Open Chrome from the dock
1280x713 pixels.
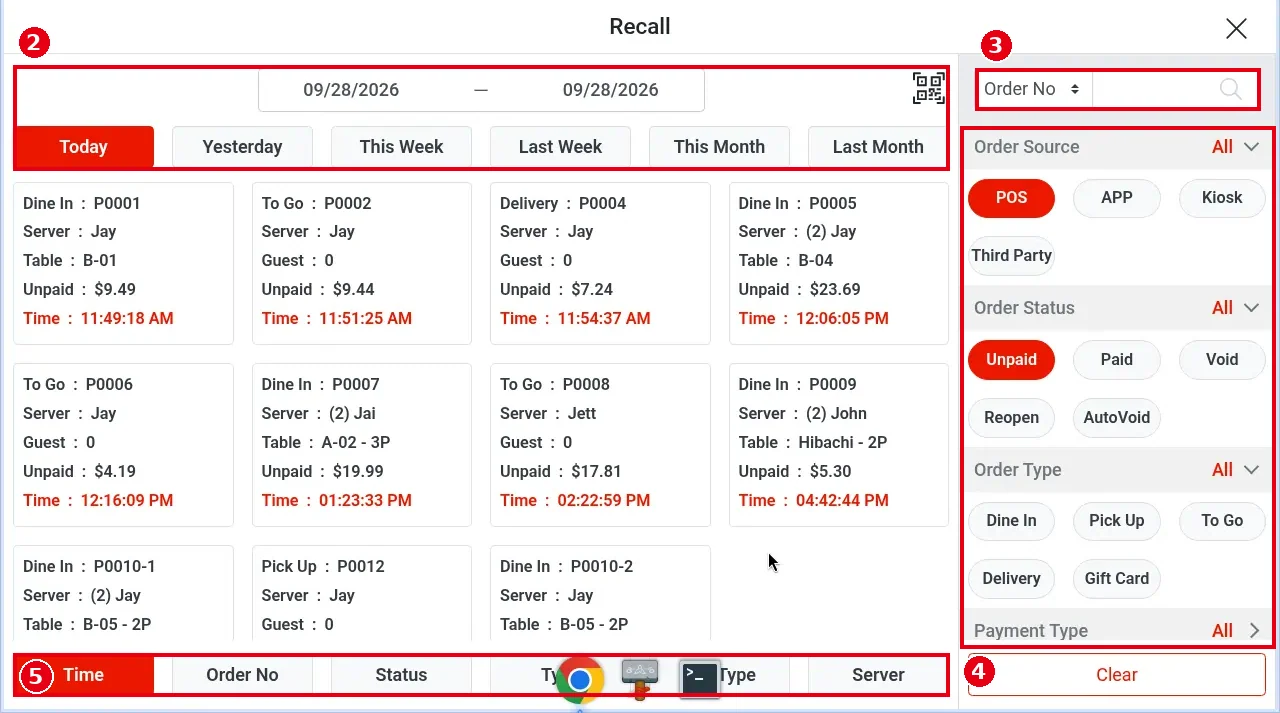click(580, 680)
